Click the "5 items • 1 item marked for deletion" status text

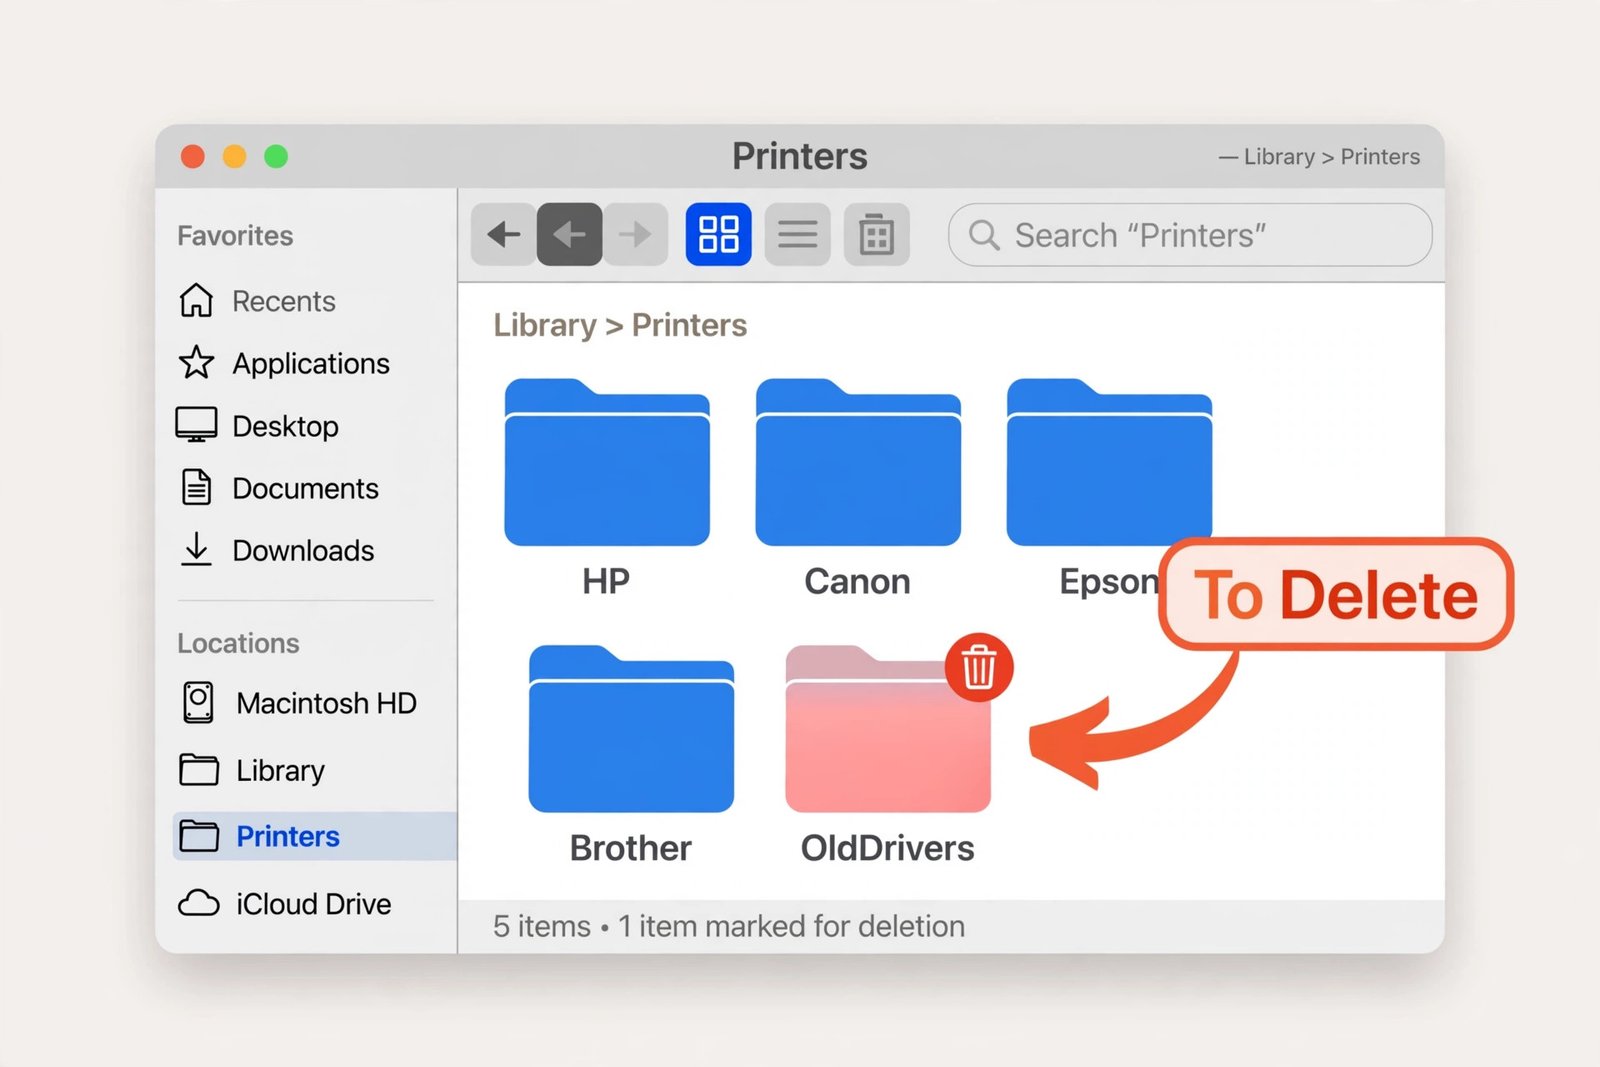coord(729,926)
